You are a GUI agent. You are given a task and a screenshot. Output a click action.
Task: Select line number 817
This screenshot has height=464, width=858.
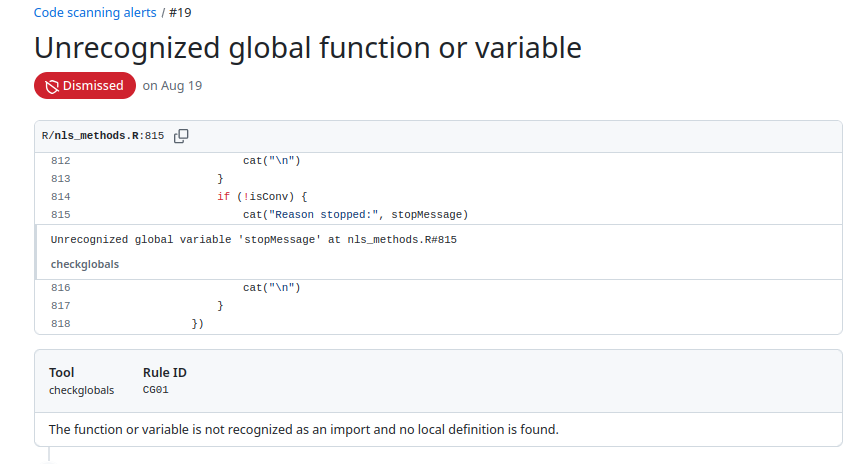coord(60,305)
